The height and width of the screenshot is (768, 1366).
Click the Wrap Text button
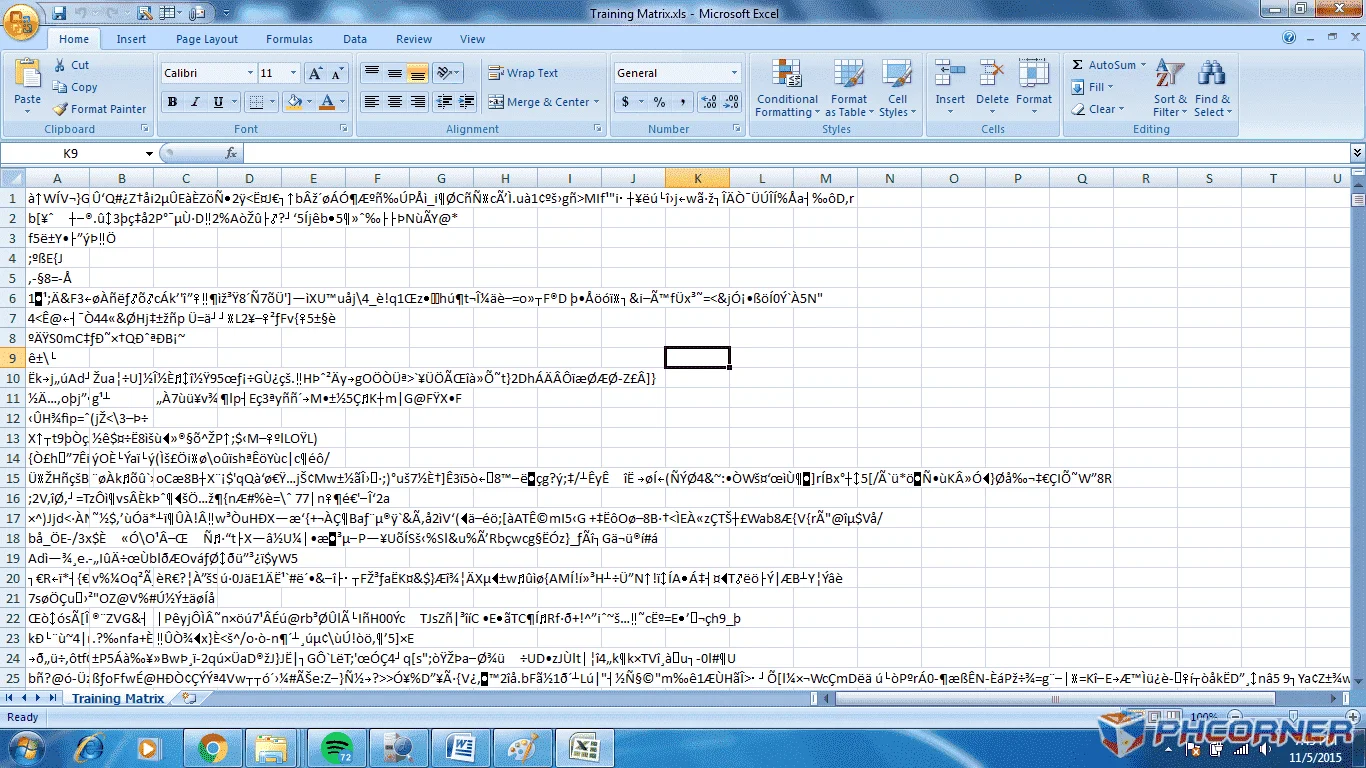pos(523,73)
